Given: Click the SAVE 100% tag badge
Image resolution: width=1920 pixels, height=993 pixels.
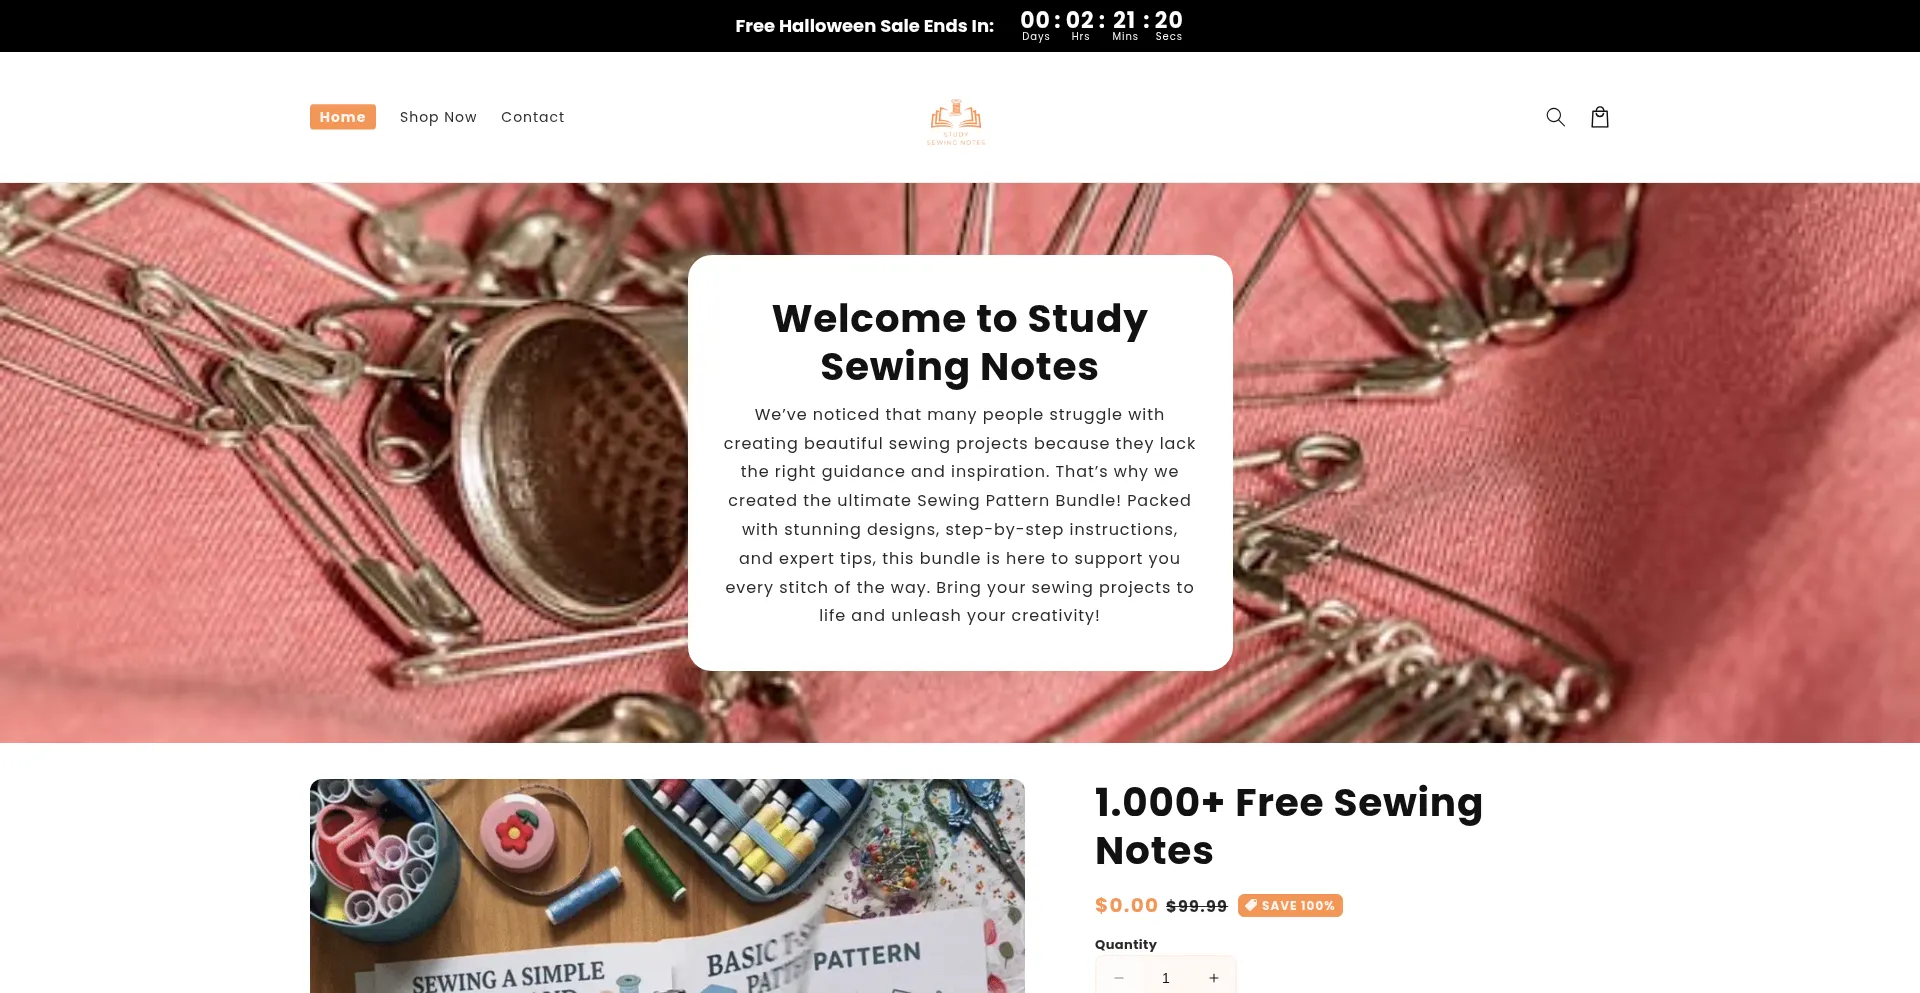Looking at the screenshot, I should click(x=1290, y=905).
